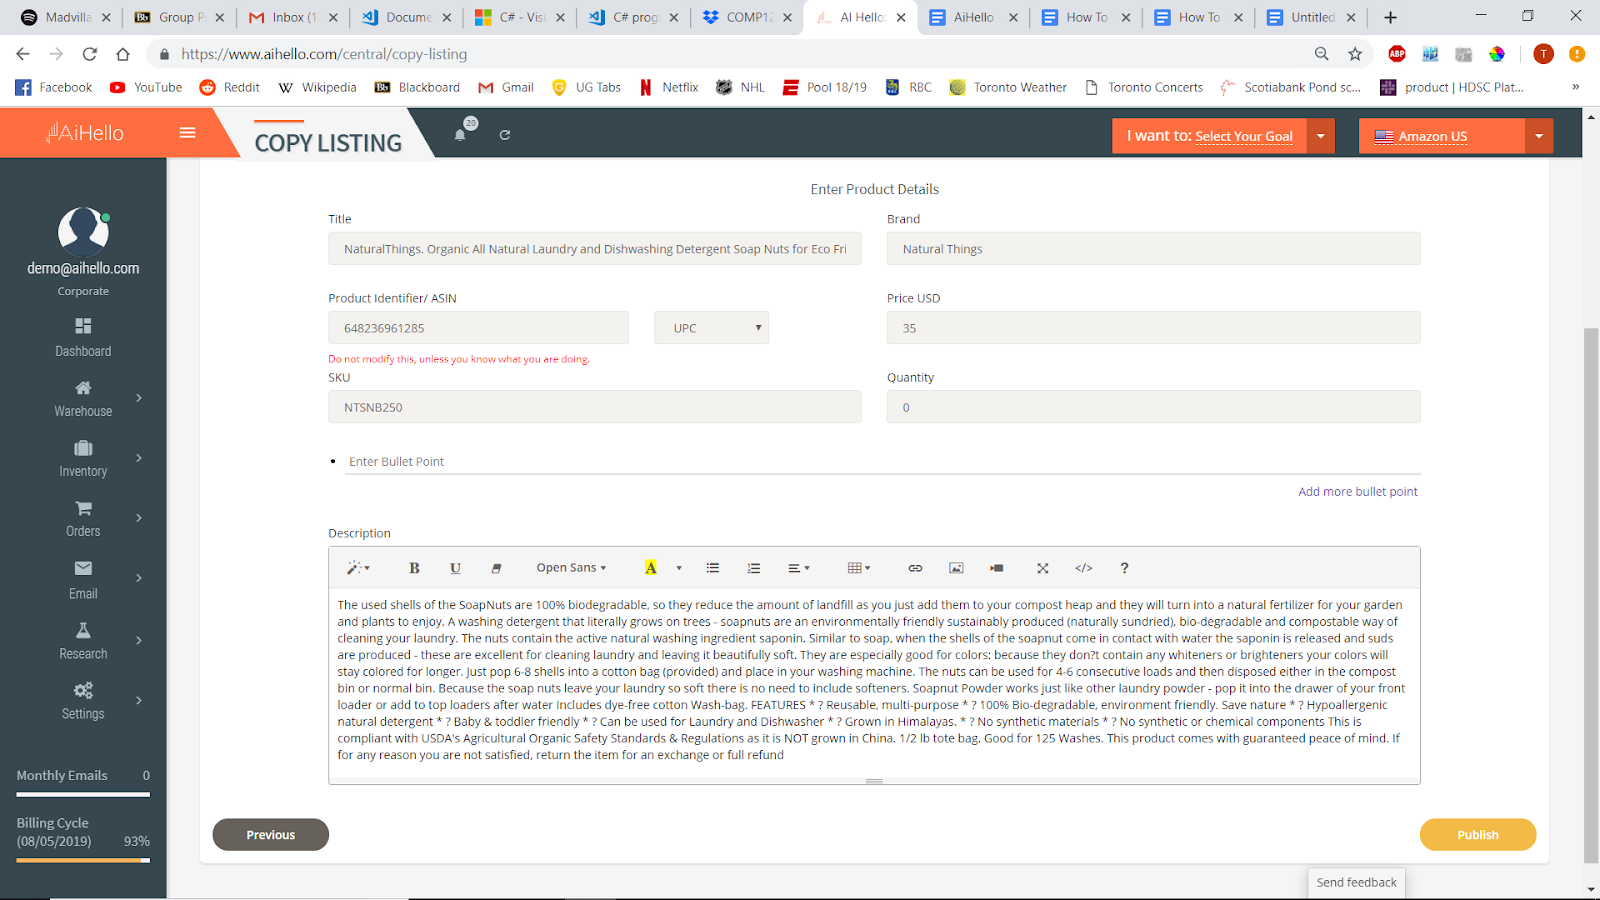Open the table insert dropdown
The width and height of the screenshot is (1600, 900).
click(859, 568)
